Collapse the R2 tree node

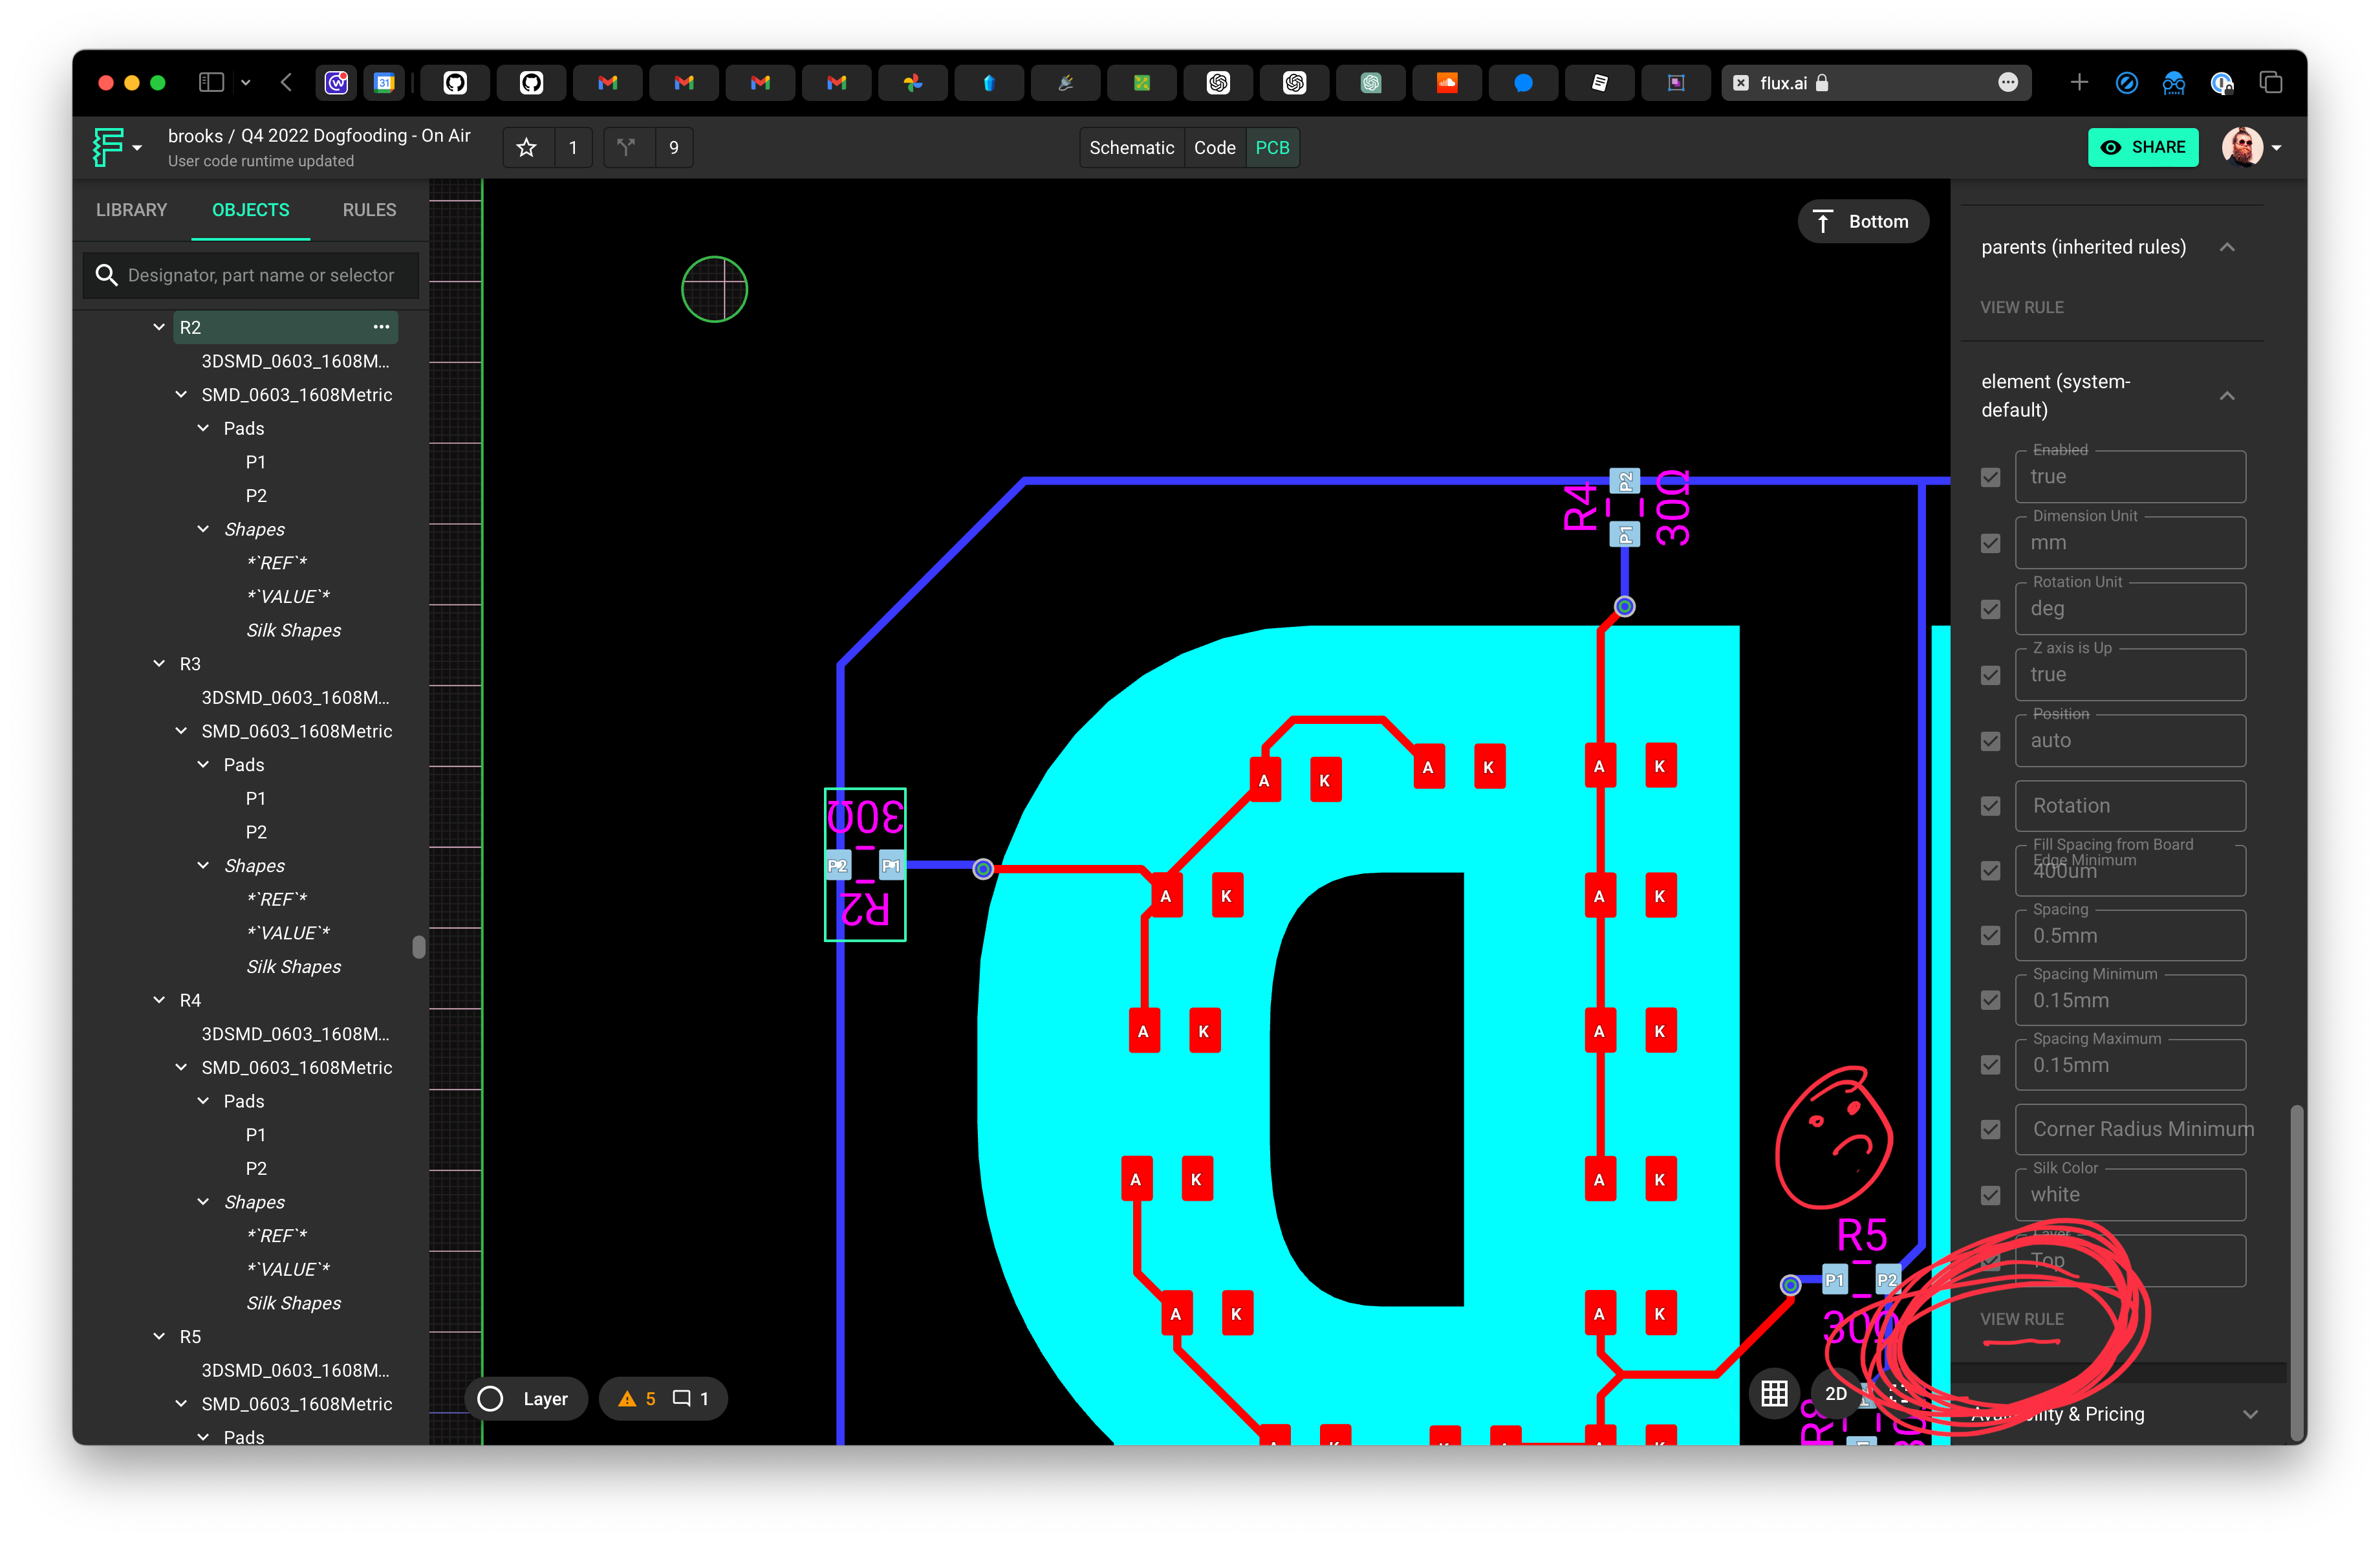click(159, 327)
